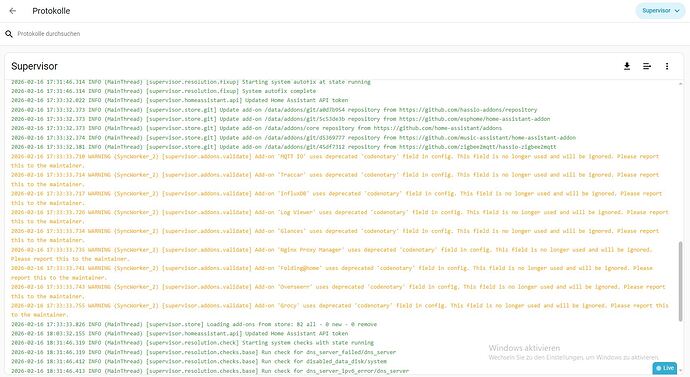Image resolution: width=690 pixels, height=377 pixels.
Task: Select the 'Traccar' codenotary warning line
Action: [335, 179]
